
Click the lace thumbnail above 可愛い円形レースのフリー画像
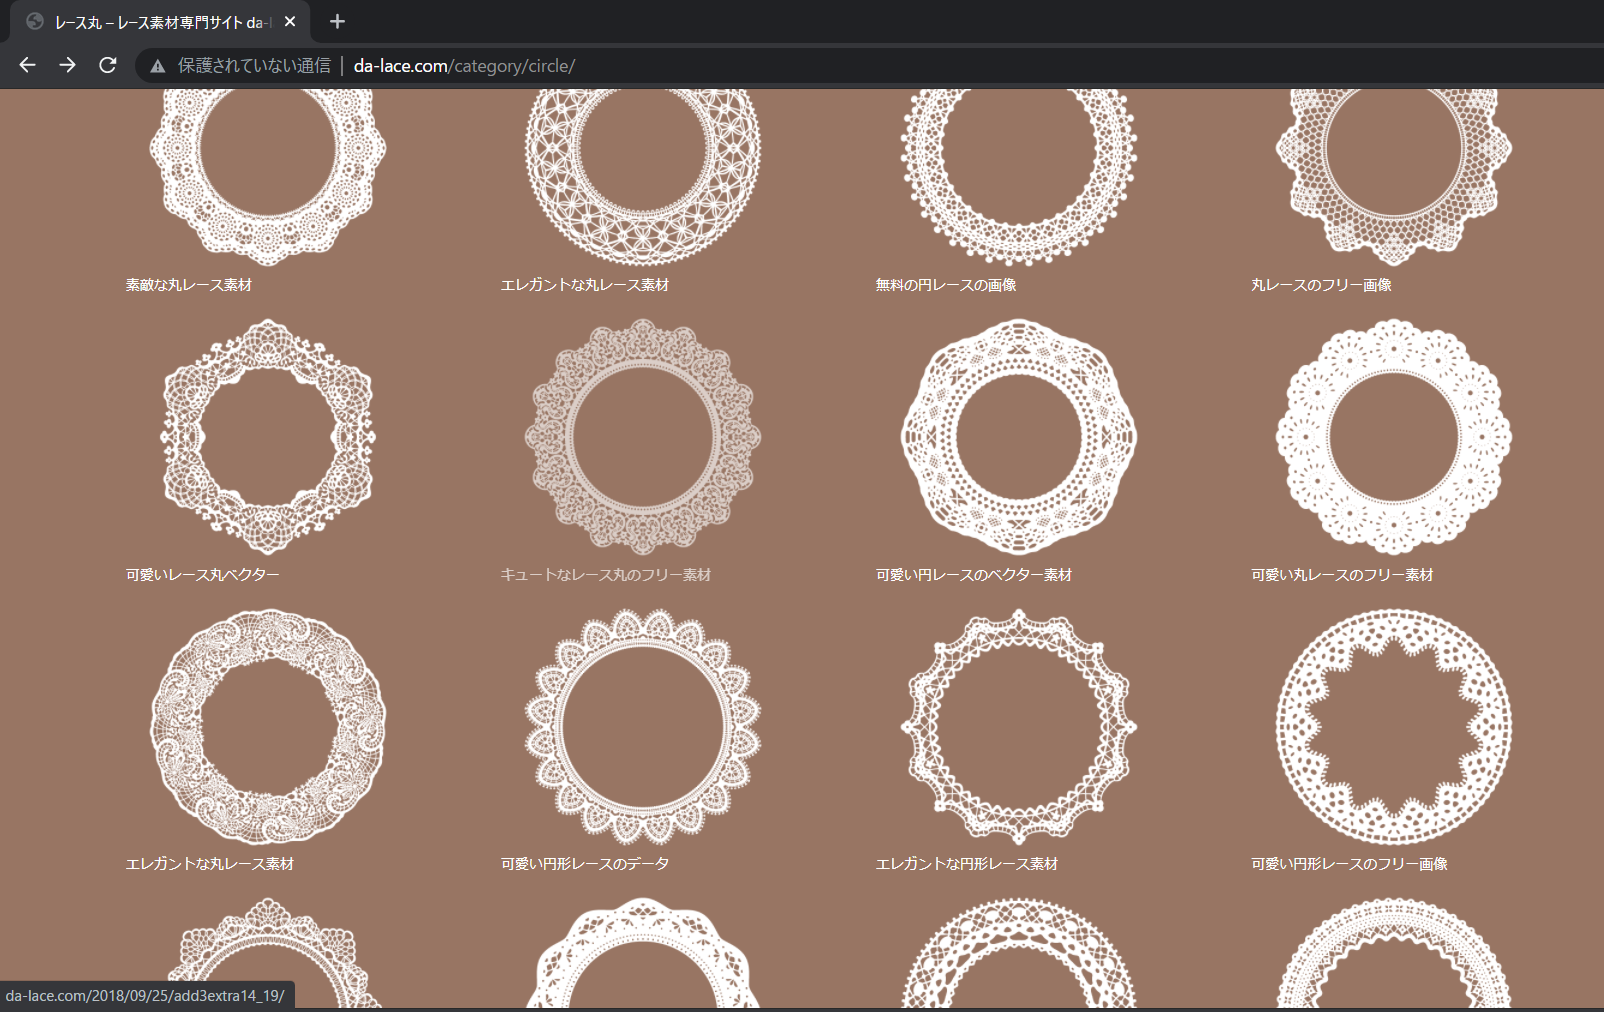click(1394, 727)
